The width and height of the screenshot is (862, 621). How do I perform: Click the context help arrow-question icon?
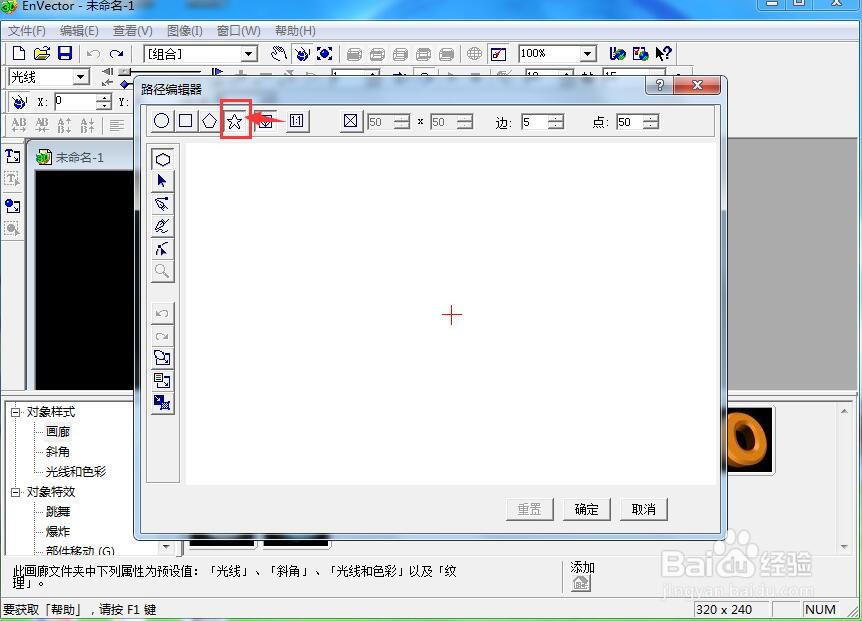coord(664,53)
